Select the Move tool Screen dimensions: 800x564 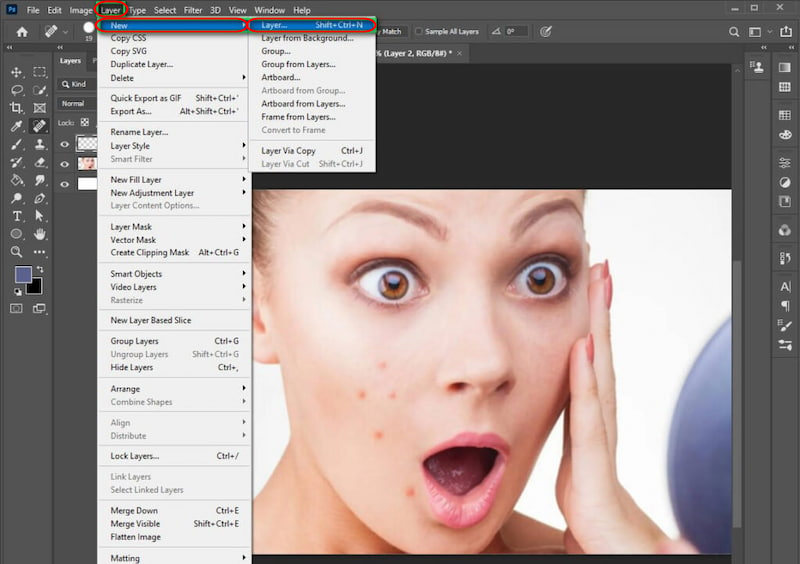(x=16, y=72)
